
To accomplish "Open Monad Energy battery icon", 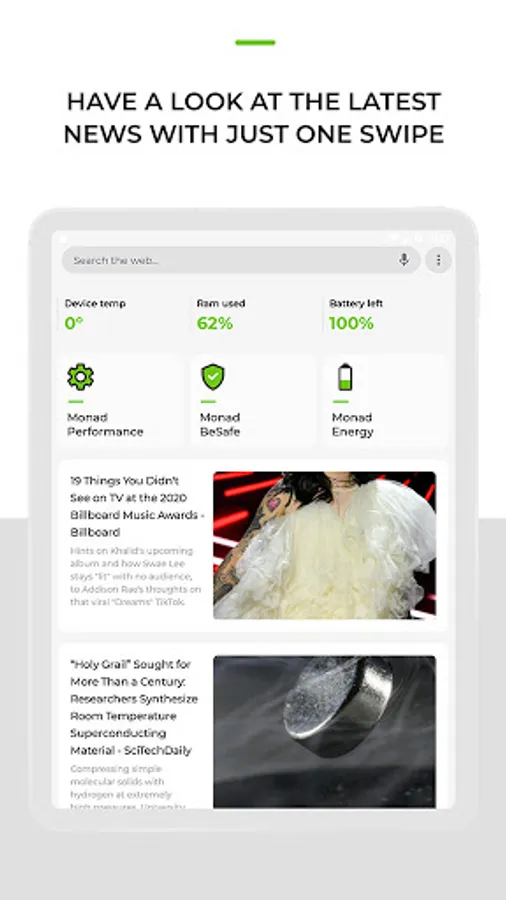I will (345, 377).
